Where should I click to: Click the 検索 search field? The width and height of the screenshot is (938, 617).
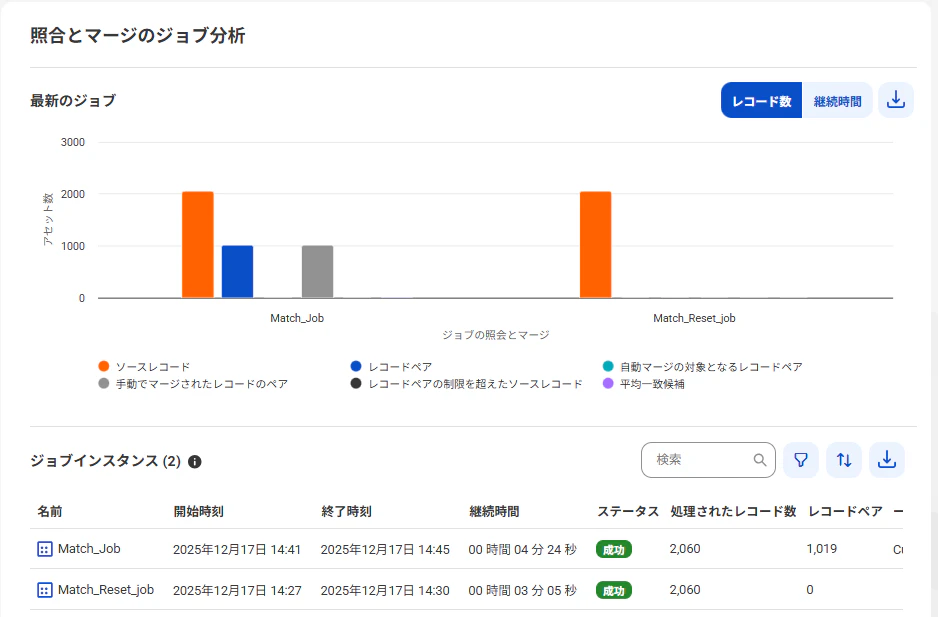(708, 460)
